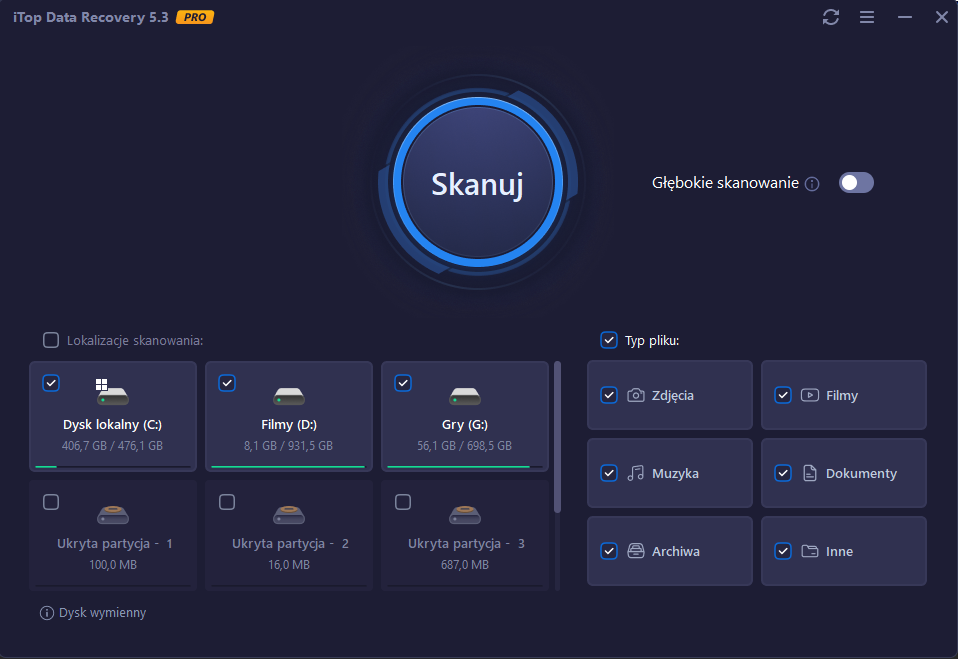Check the Lokalizacje skanowania checkbox

[51, 340]
